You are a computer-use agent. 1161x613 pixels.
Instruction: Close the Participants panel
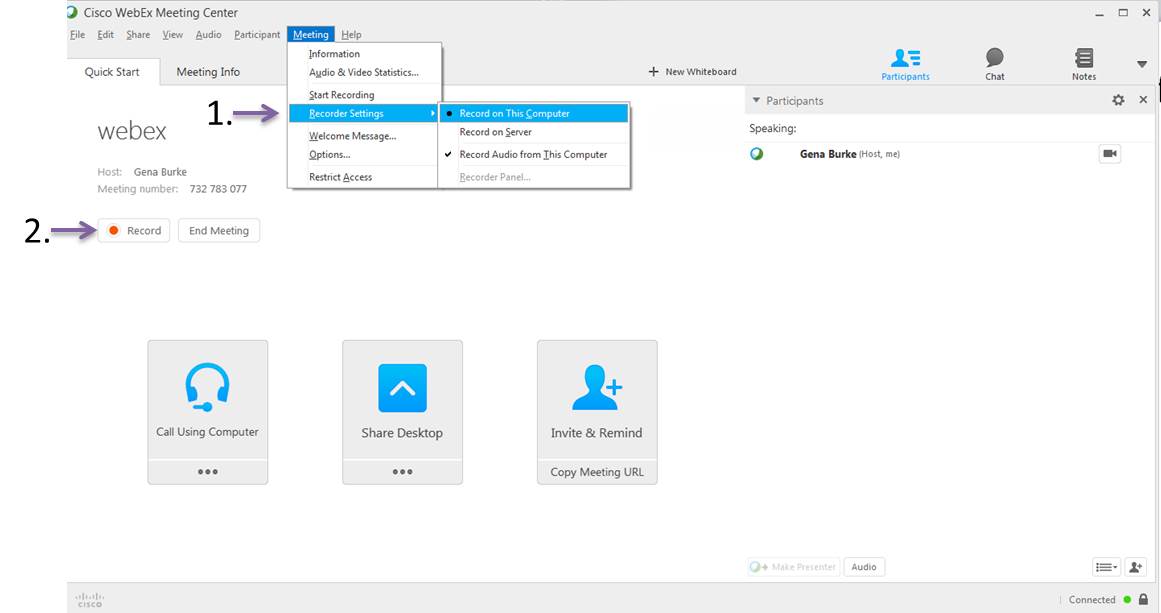click(1143, 99)
